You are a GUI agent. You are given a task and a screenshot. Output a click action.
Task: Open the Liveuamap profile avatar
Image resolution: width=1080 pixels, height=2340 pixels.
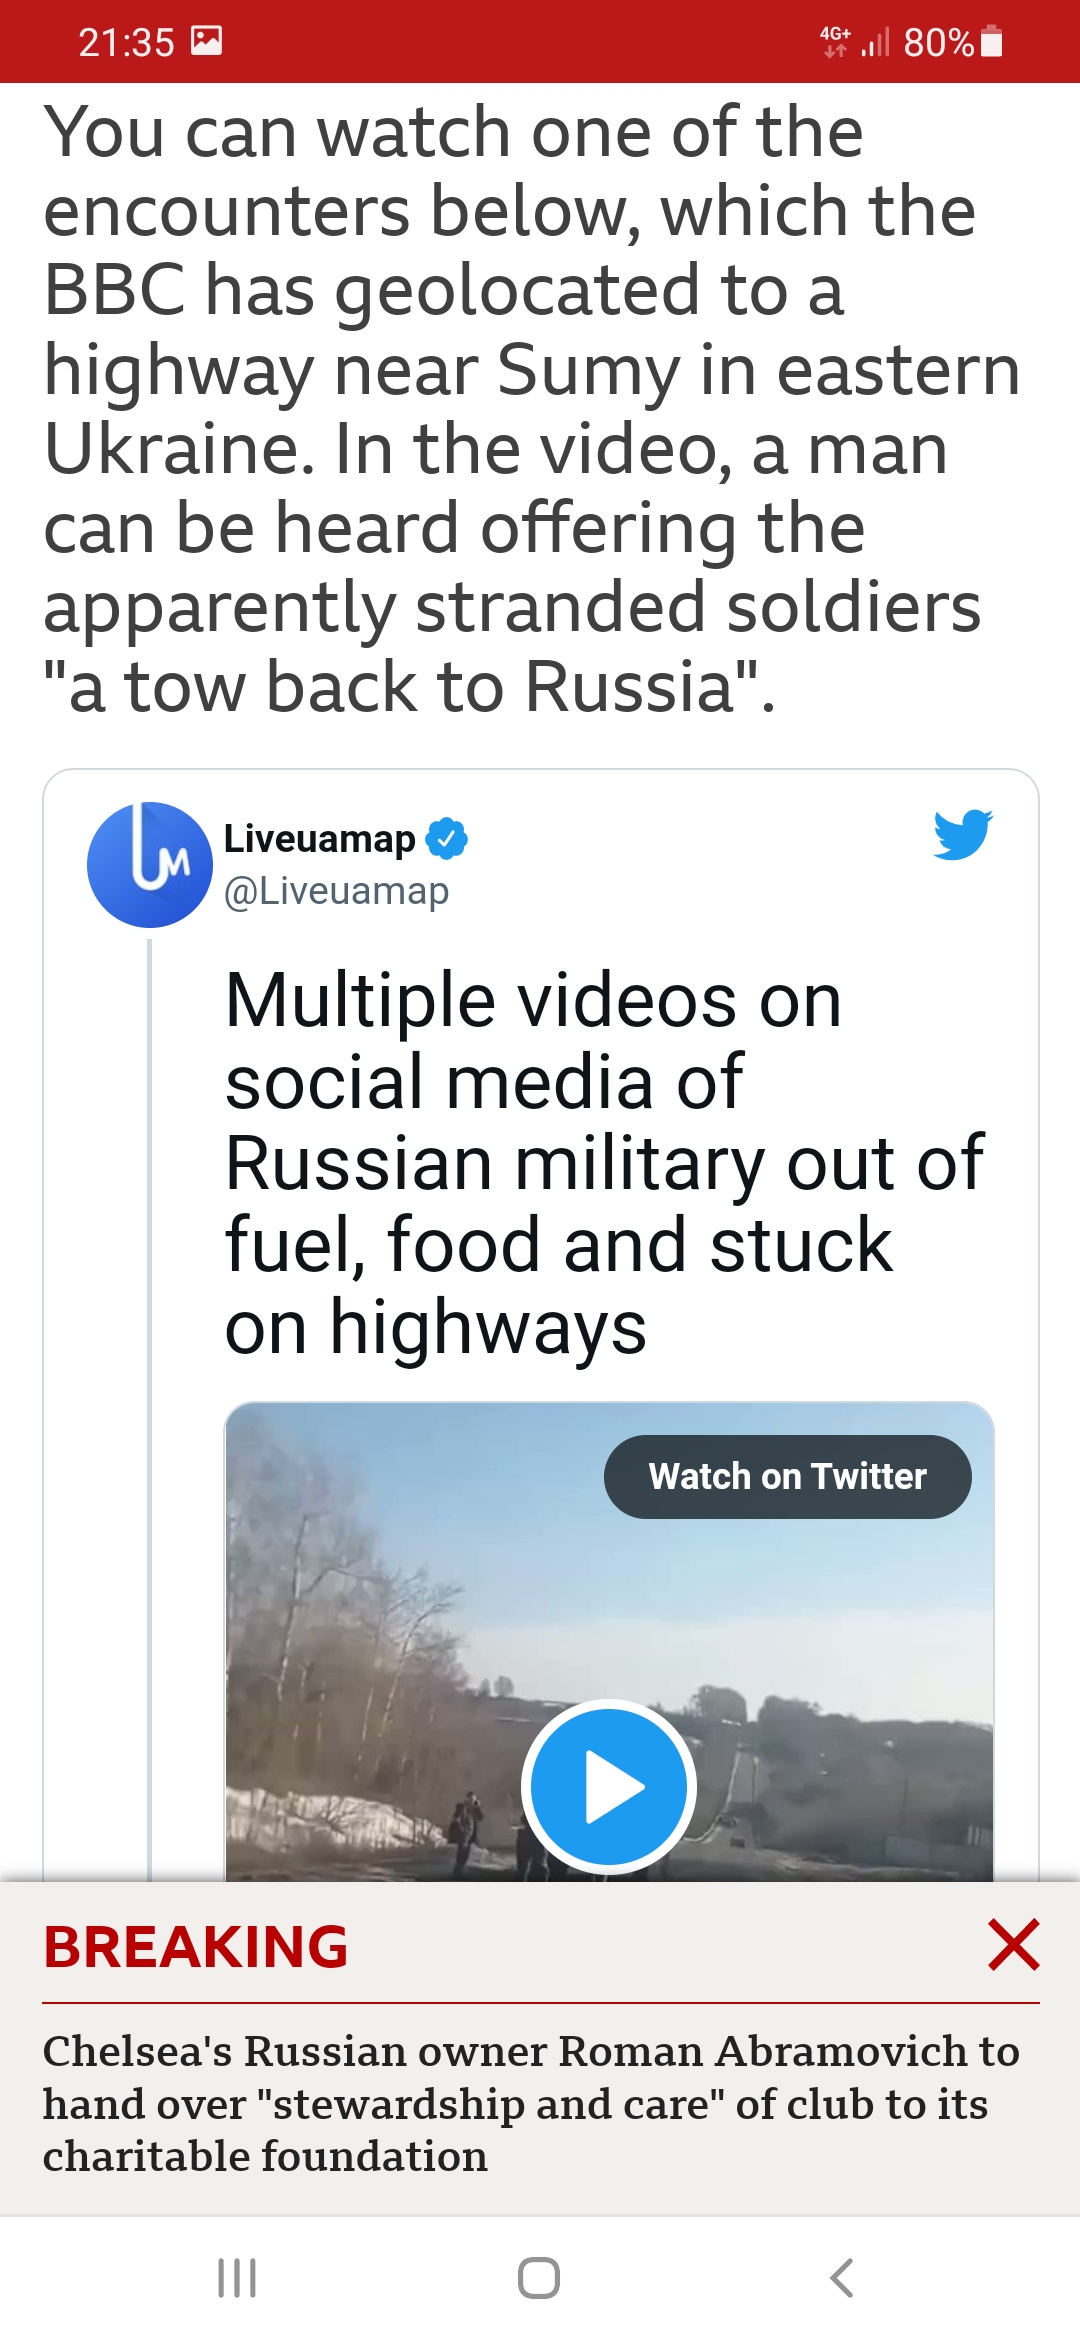pyautogui.click(x=150, y=864)
